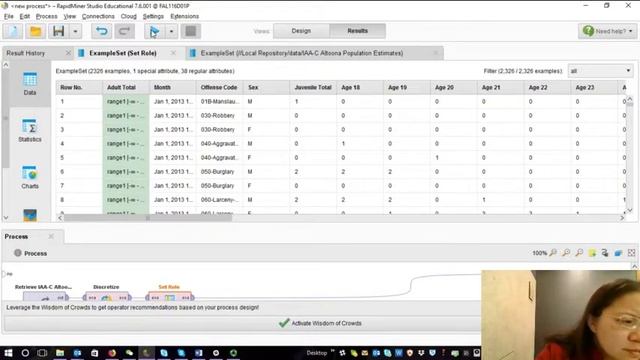This screenshot has height=360, width=640.
Task: Select the 060-Larceny cell in row 8
Action: (x=220, y=200)
